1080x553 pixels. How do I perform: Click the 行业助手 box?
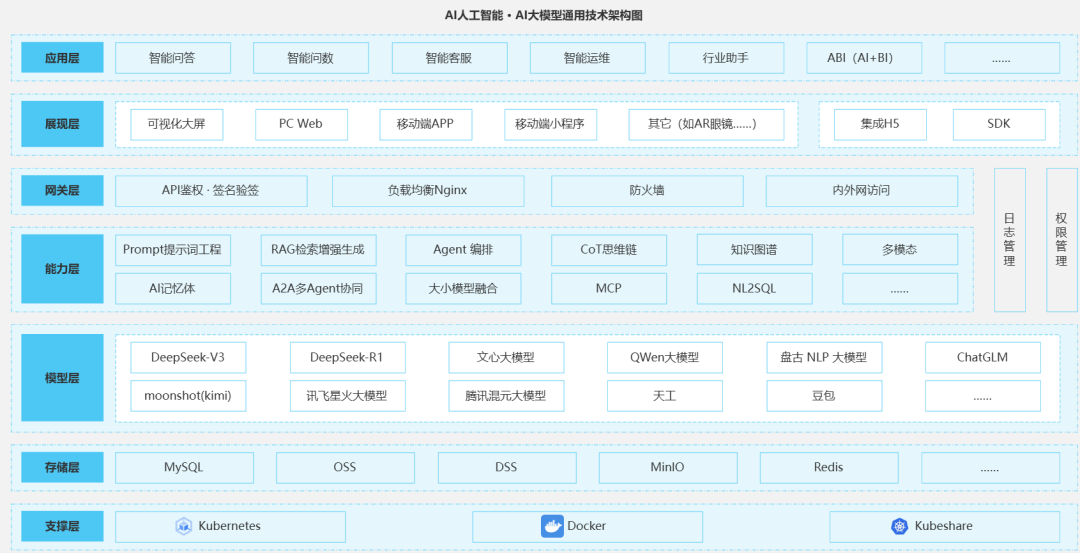click(x=726, y=58)
